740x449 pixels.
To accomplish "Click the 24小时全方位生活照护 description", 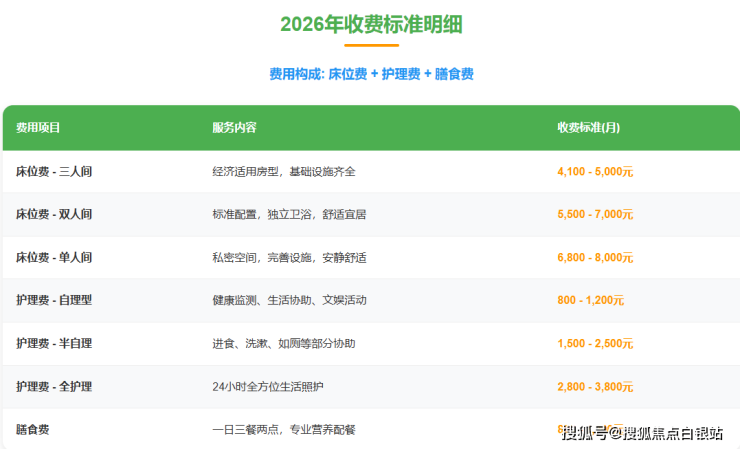I will click(x=270, y=386).
